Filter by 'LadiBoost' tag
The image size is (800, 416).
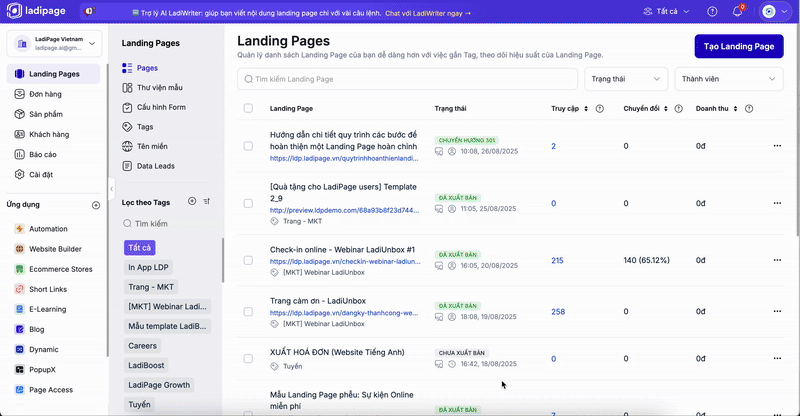(146, 365)
